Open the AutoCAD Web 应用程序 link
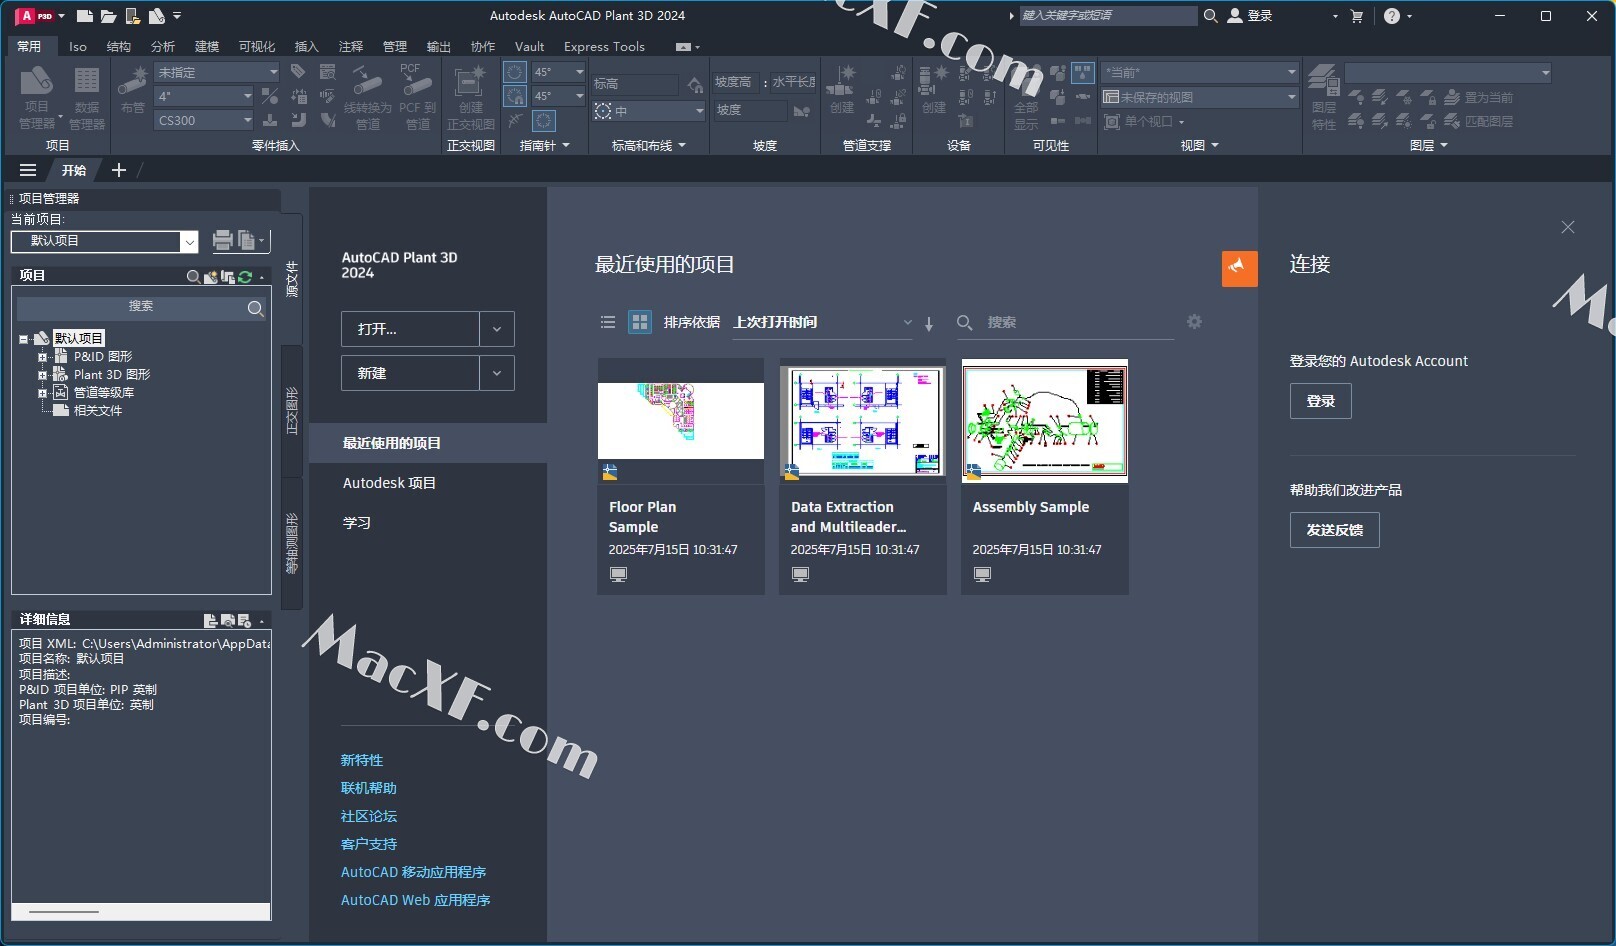The height and width of the screenshot is (946, 1616). coord(416,901)
